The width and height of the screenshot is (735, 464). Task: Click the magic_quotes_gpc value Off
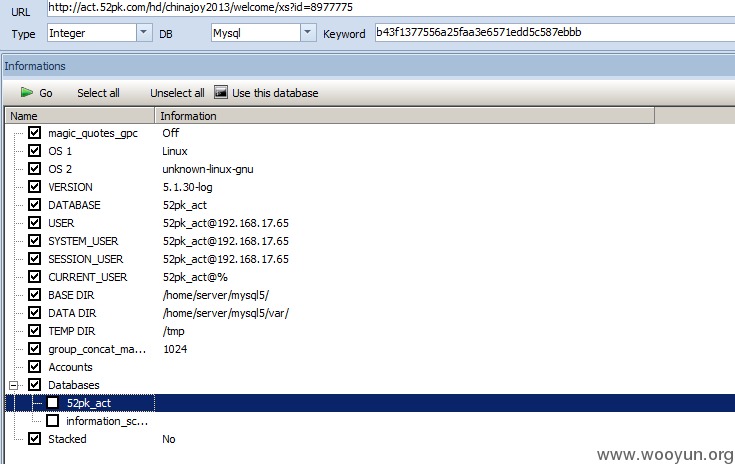(x=171, y=133)
